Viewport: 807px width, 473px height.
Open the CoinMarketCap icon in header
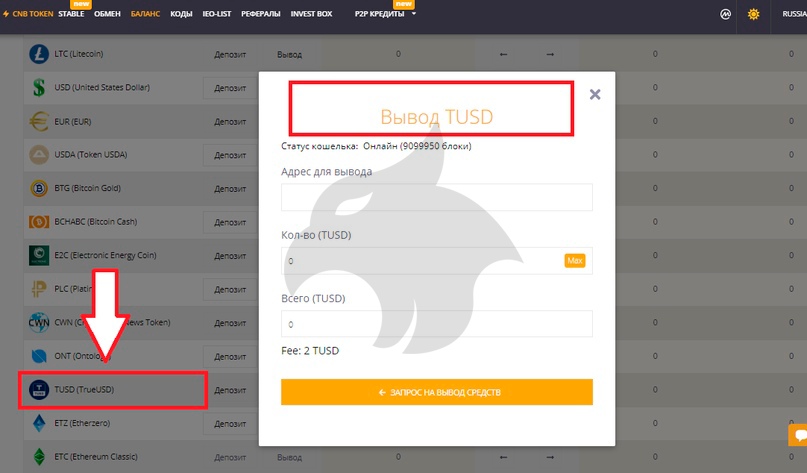[726, 15]
